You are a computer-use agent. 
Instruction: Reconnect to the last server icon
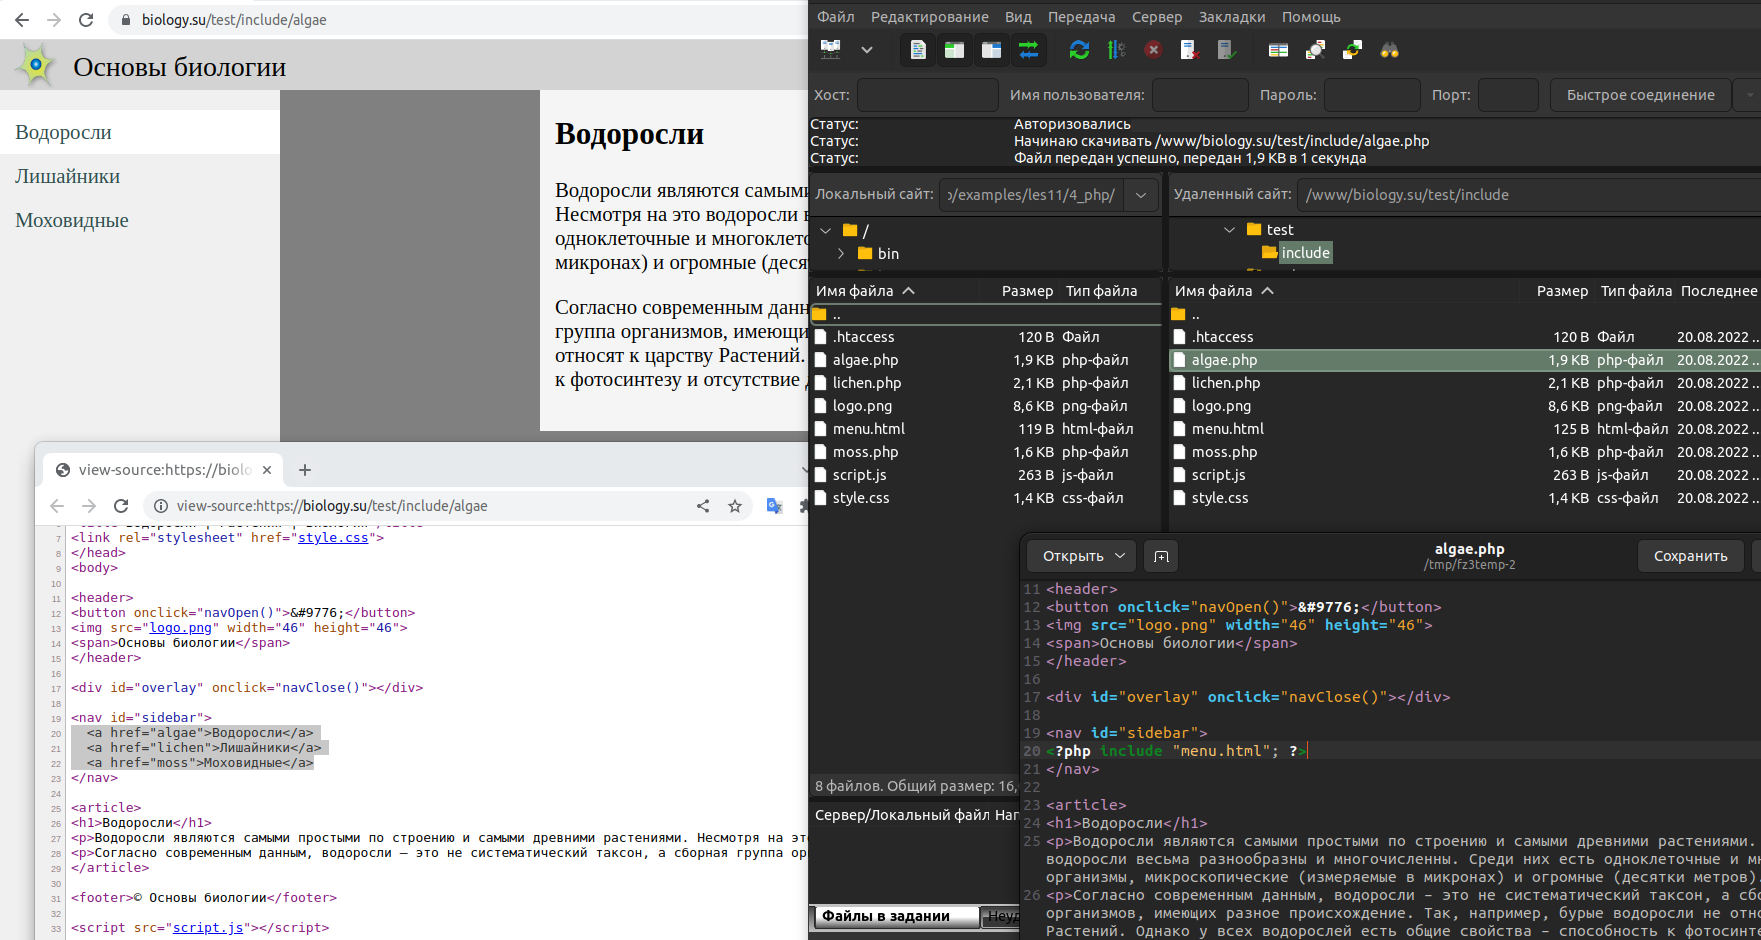[1226, 49]
